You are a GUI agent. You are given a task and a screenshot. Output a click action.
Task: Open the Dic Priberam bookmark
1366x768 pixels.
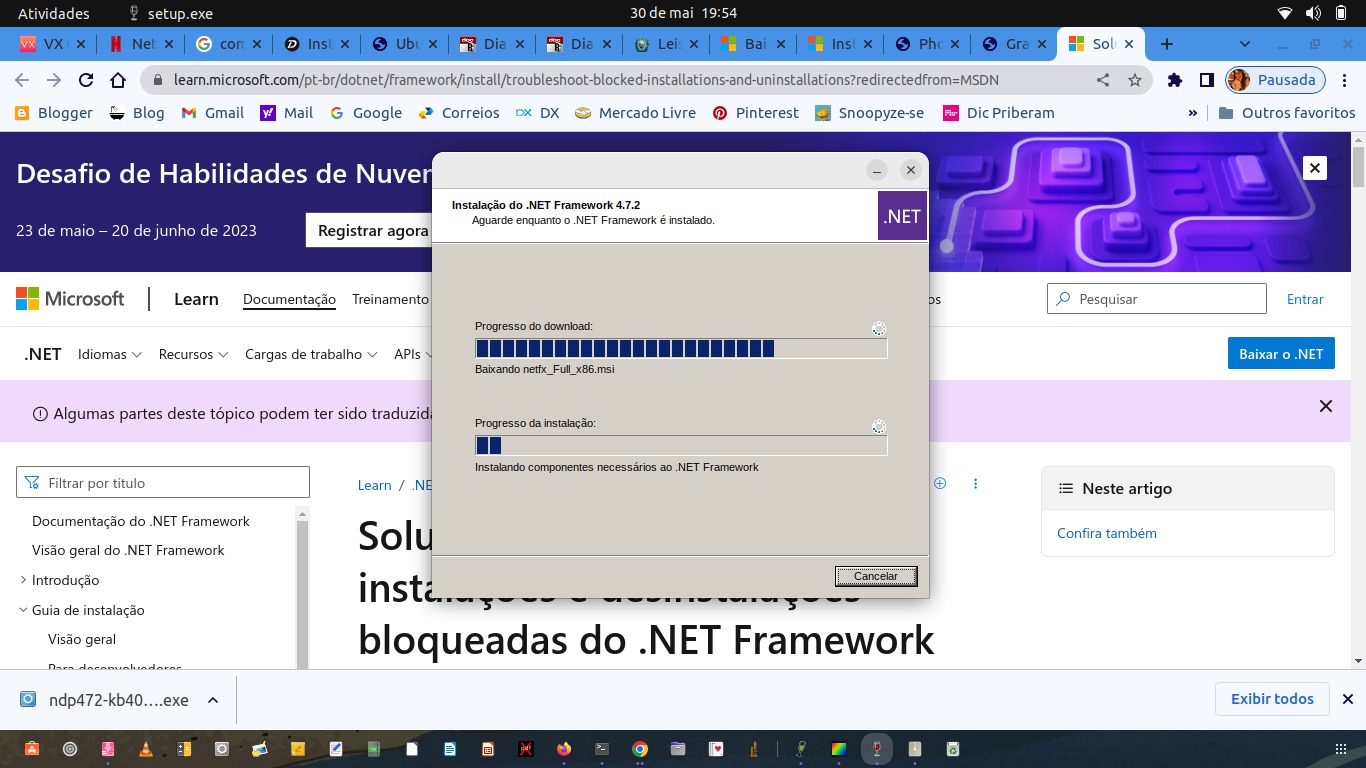tap(999, 113)
